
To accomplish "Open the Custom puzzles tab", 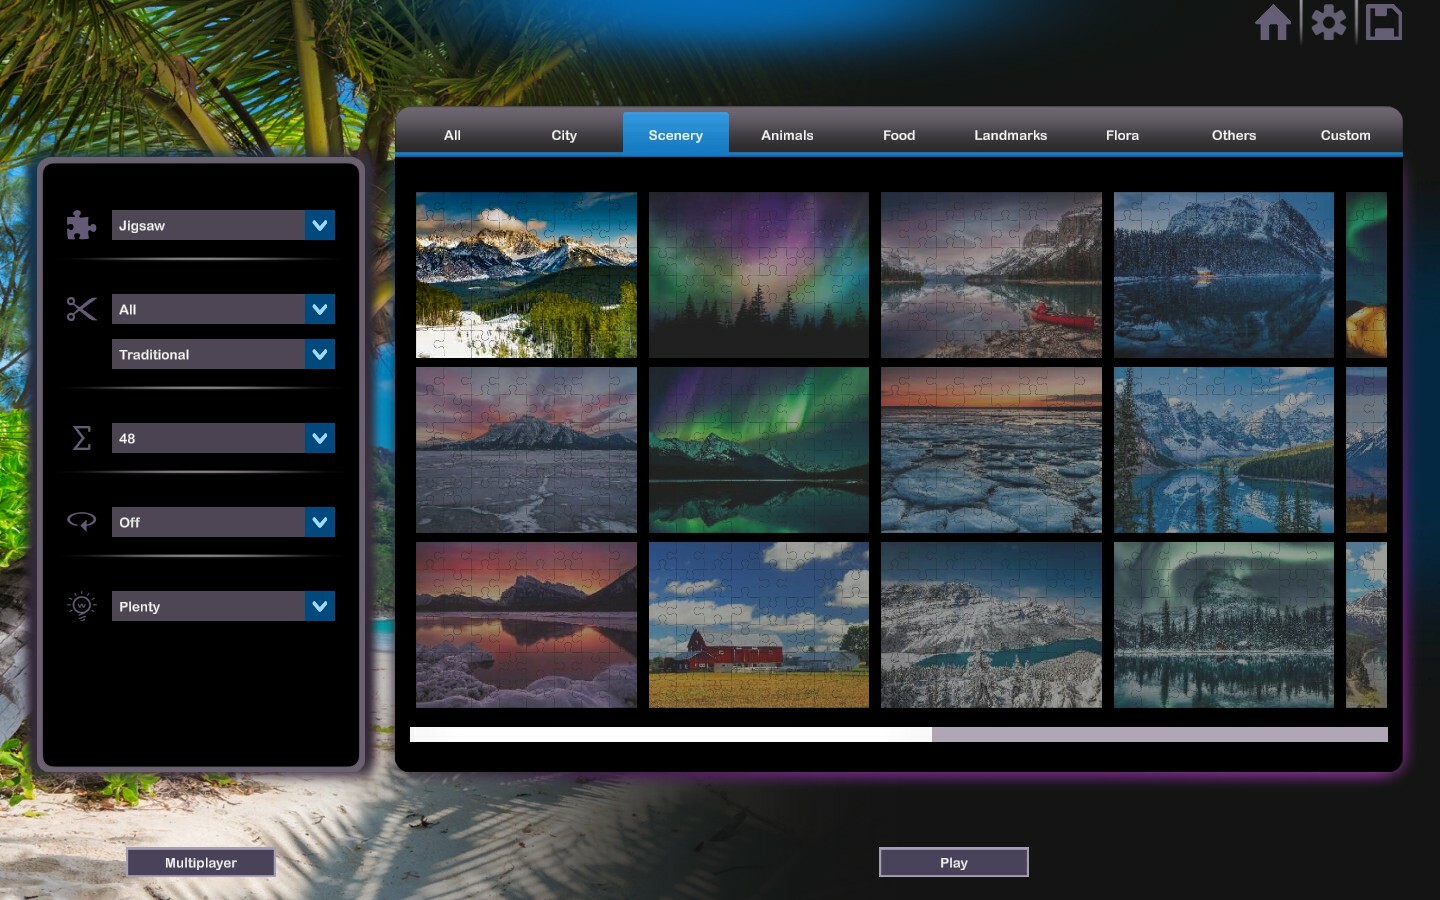I will click(1345, 134).
